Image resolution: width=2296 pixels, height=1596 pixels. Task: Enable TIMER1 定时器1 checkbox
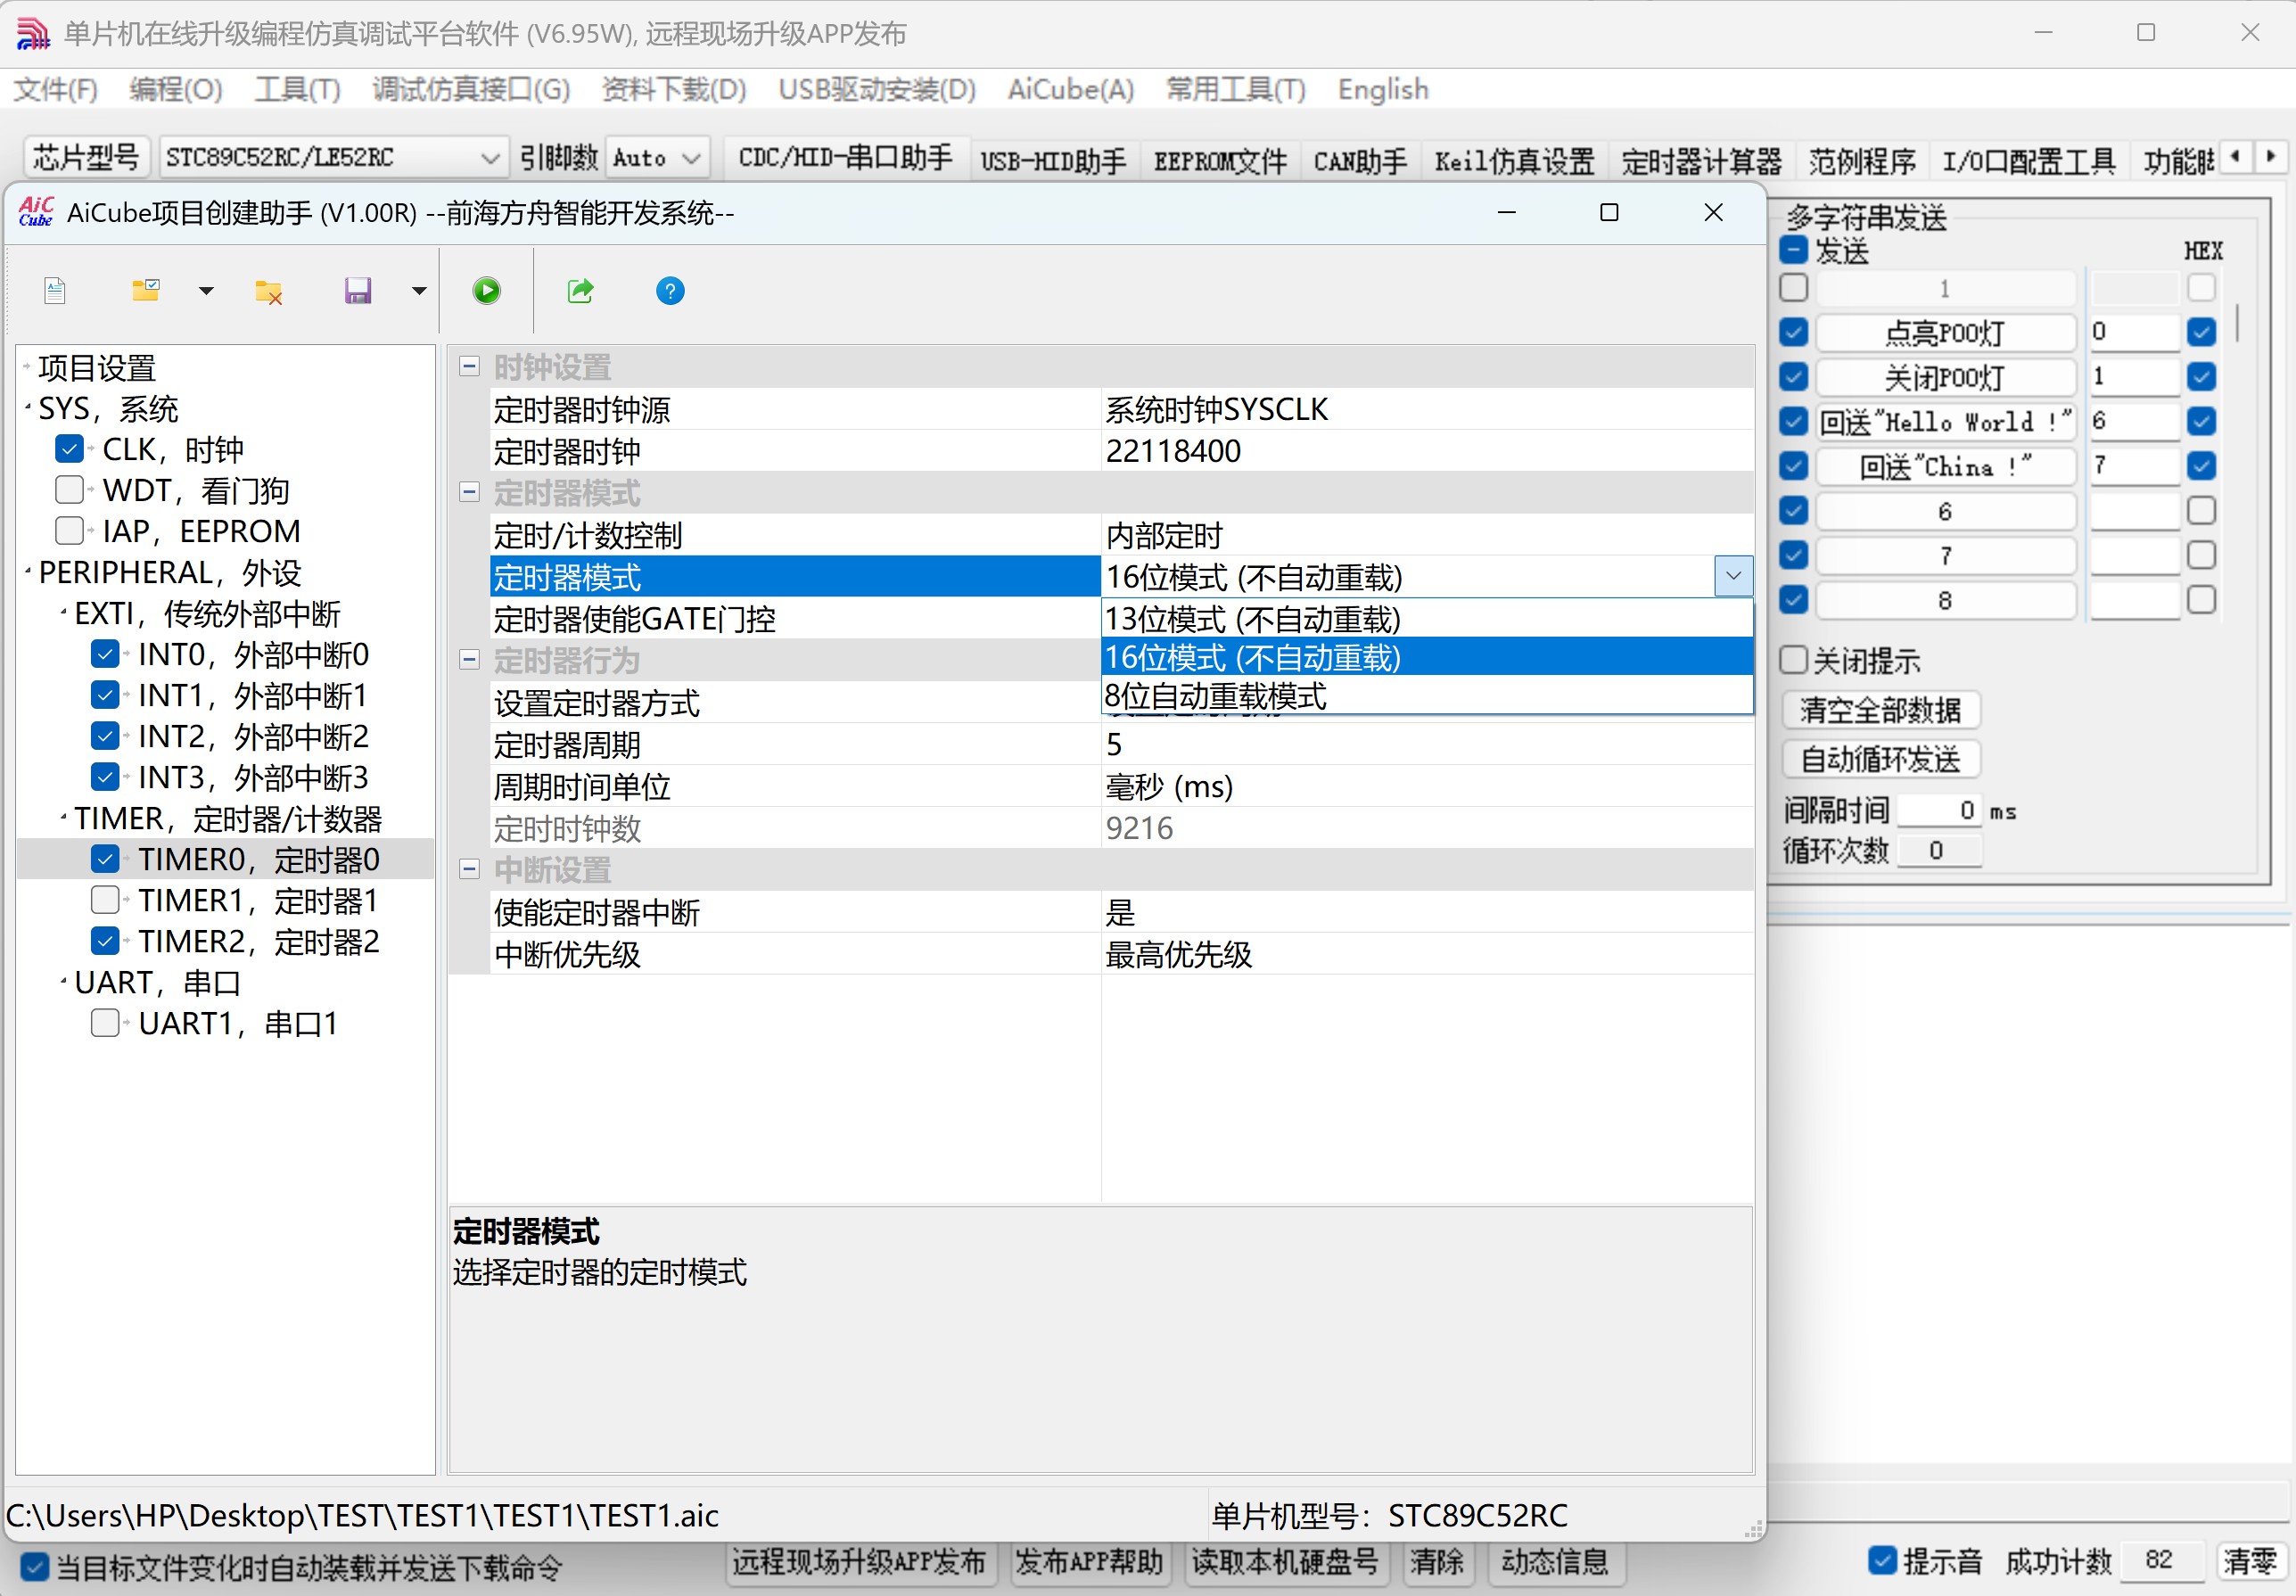(x=105, y=900)
